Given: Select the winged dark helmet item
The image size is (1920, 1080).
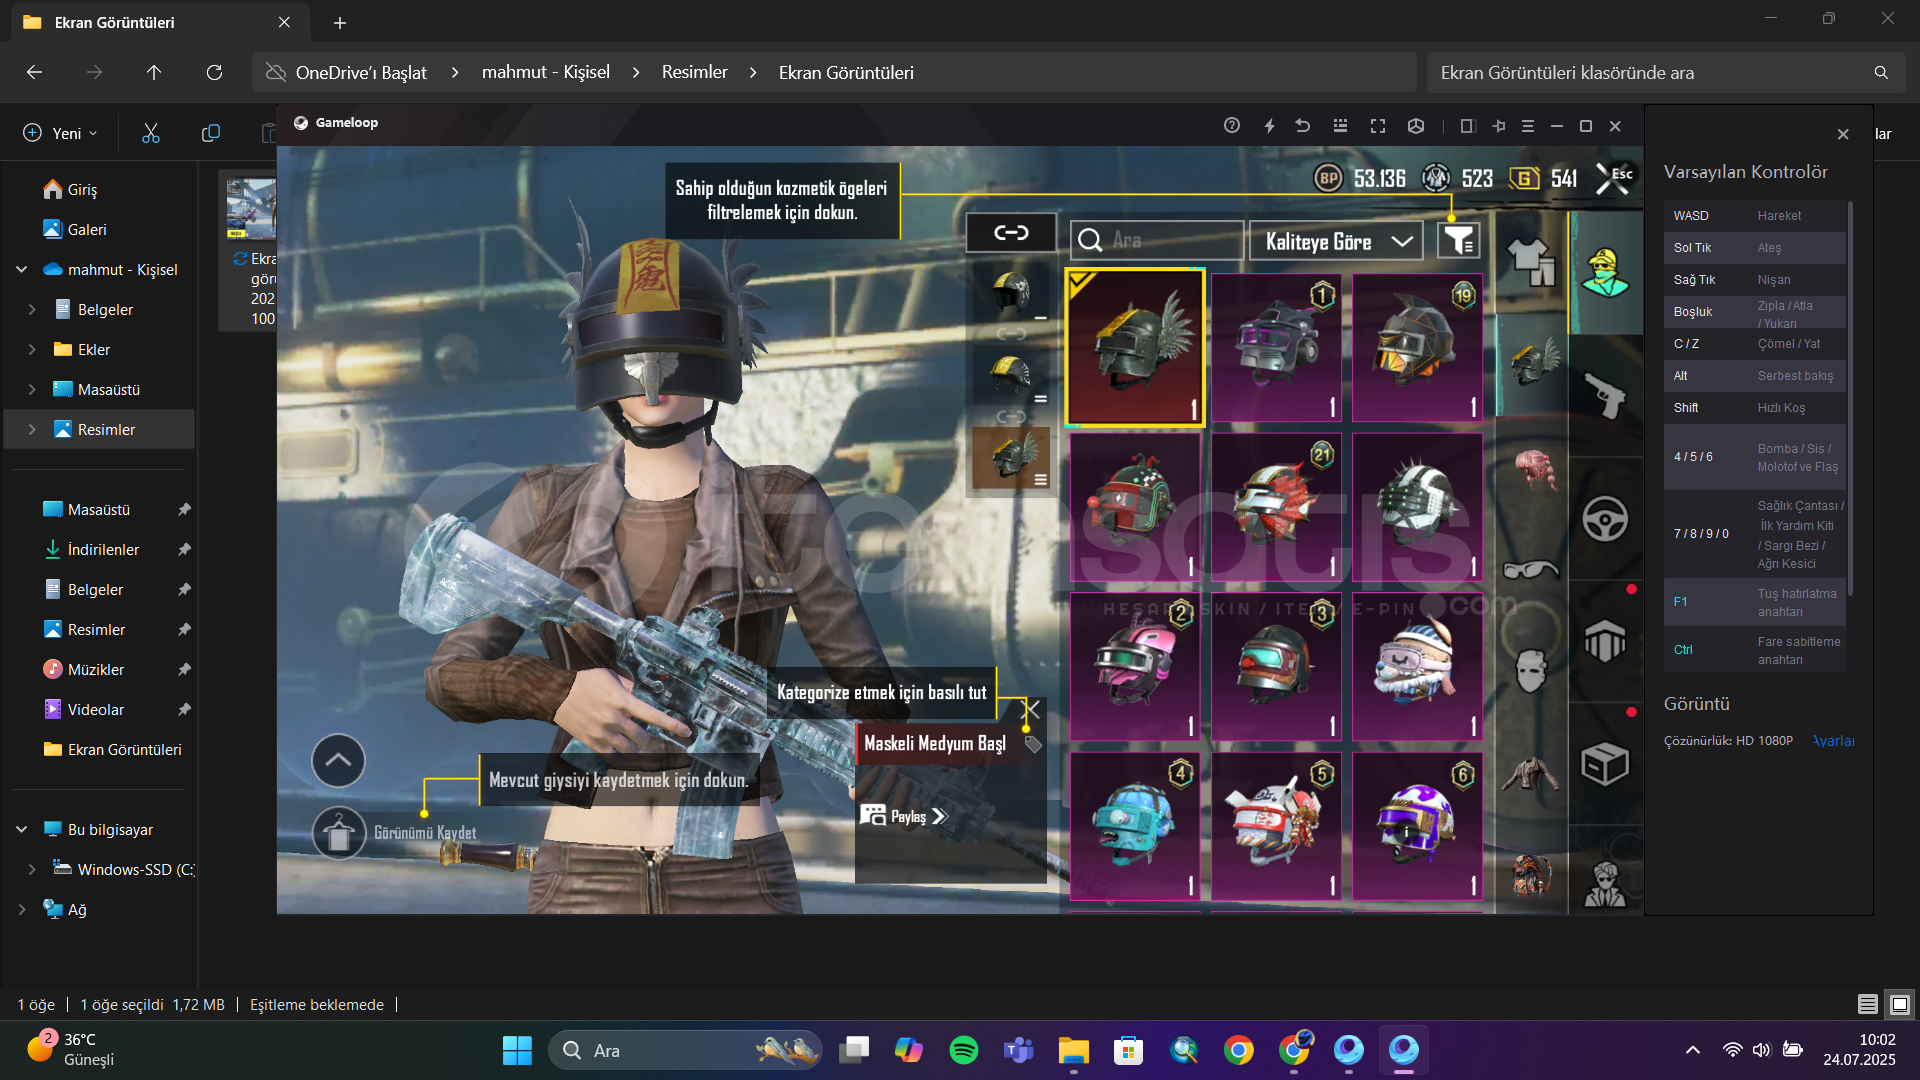Looking at the screenshot, I should pos(1135,347).
